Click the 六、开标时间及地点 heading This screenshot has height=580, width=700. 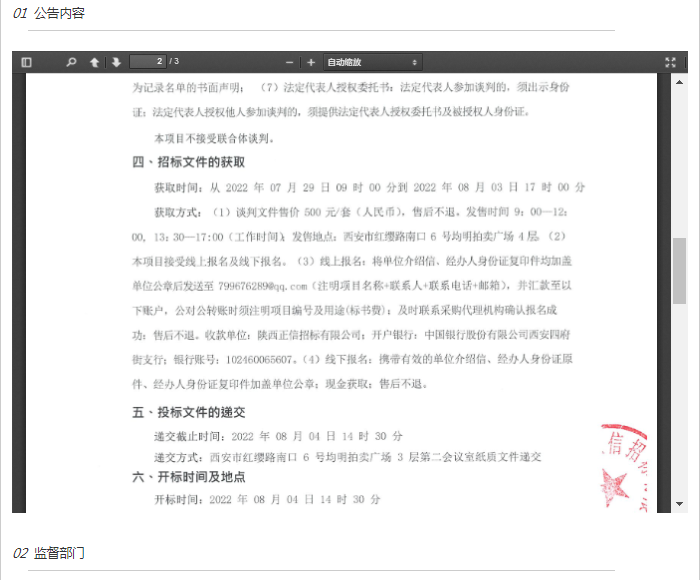point(188,477)
